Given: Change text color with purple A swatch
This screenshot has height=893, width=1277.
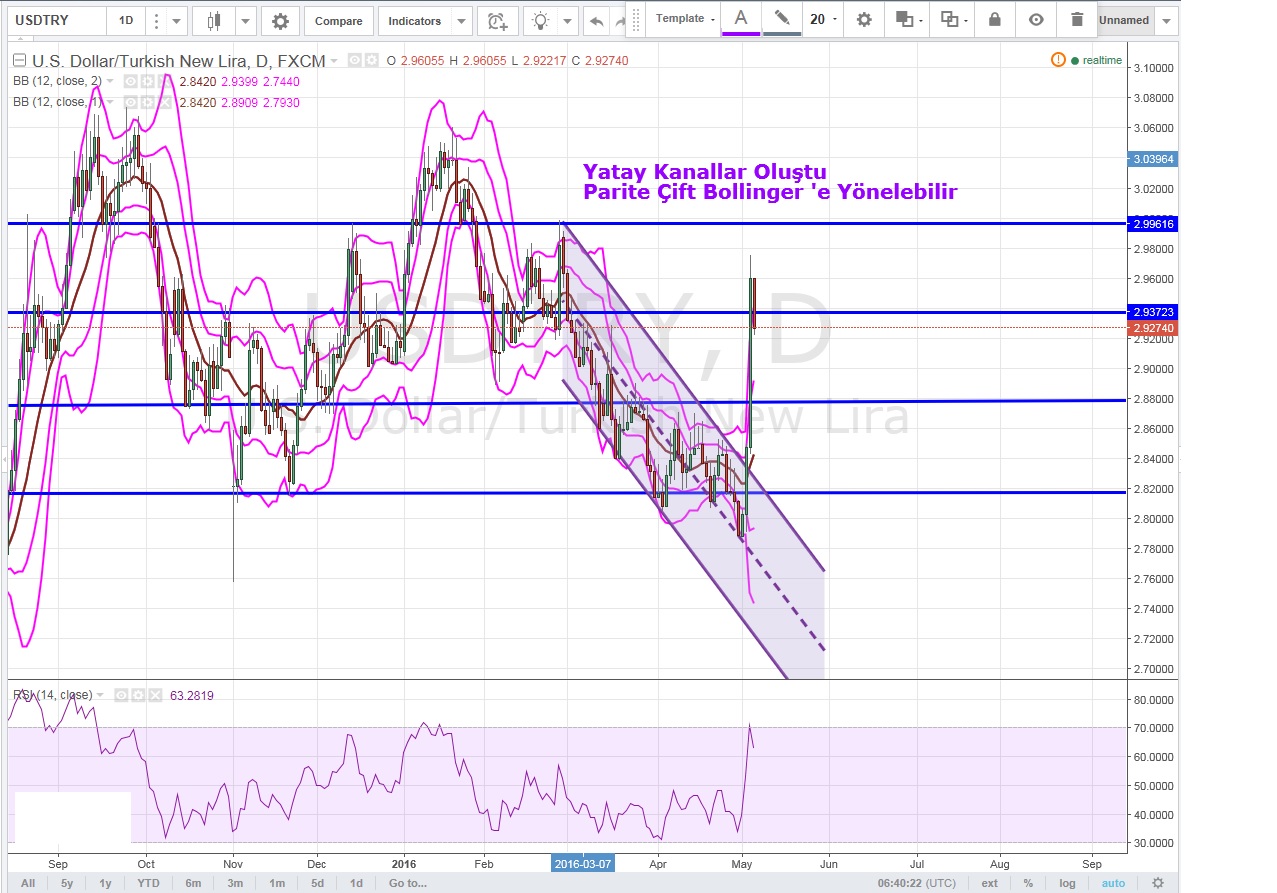Looking at the screenshot, I should tap(740, 19).
